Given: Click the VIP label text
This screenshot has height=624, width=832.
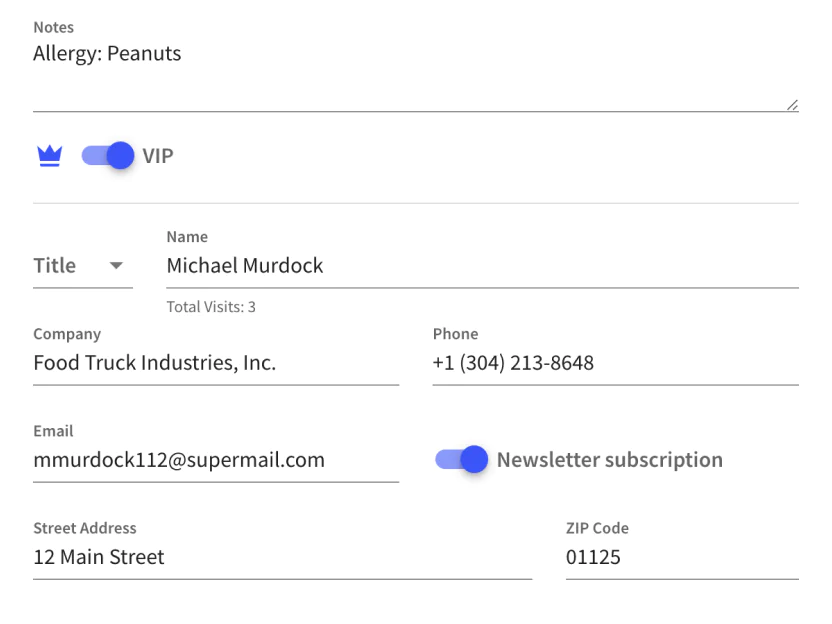Looking at the screenshot, I should [158, 156].
